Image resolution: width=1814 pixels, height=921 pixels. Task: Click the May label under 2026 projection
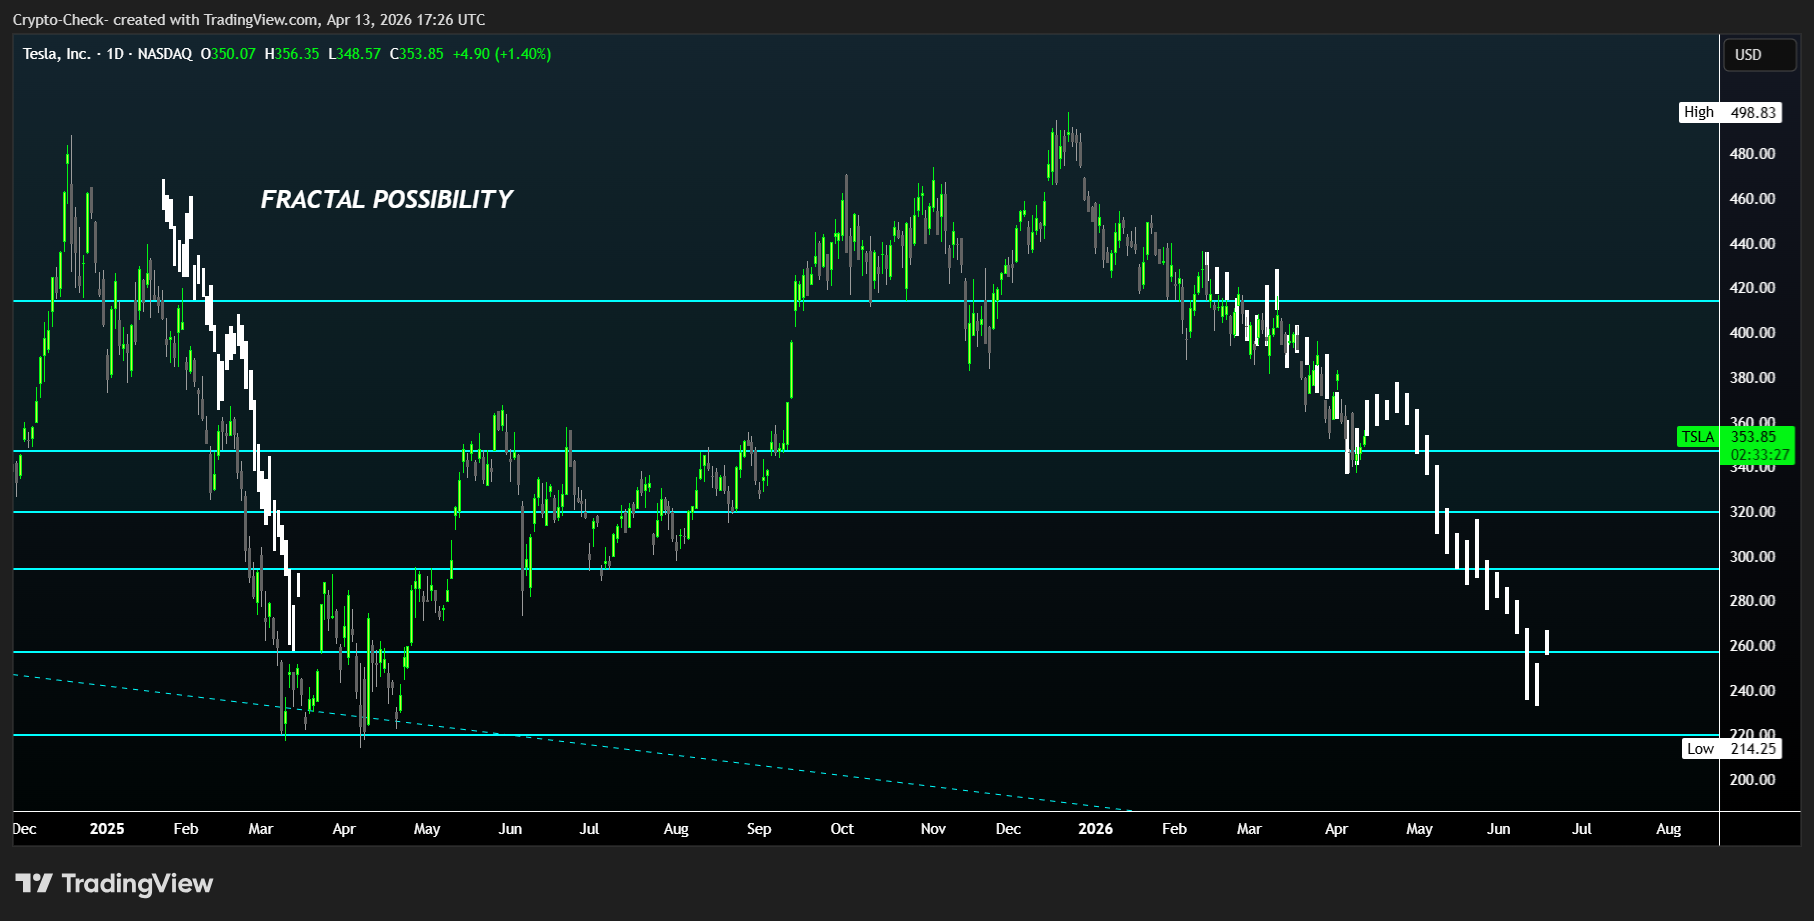(1419, 829)
